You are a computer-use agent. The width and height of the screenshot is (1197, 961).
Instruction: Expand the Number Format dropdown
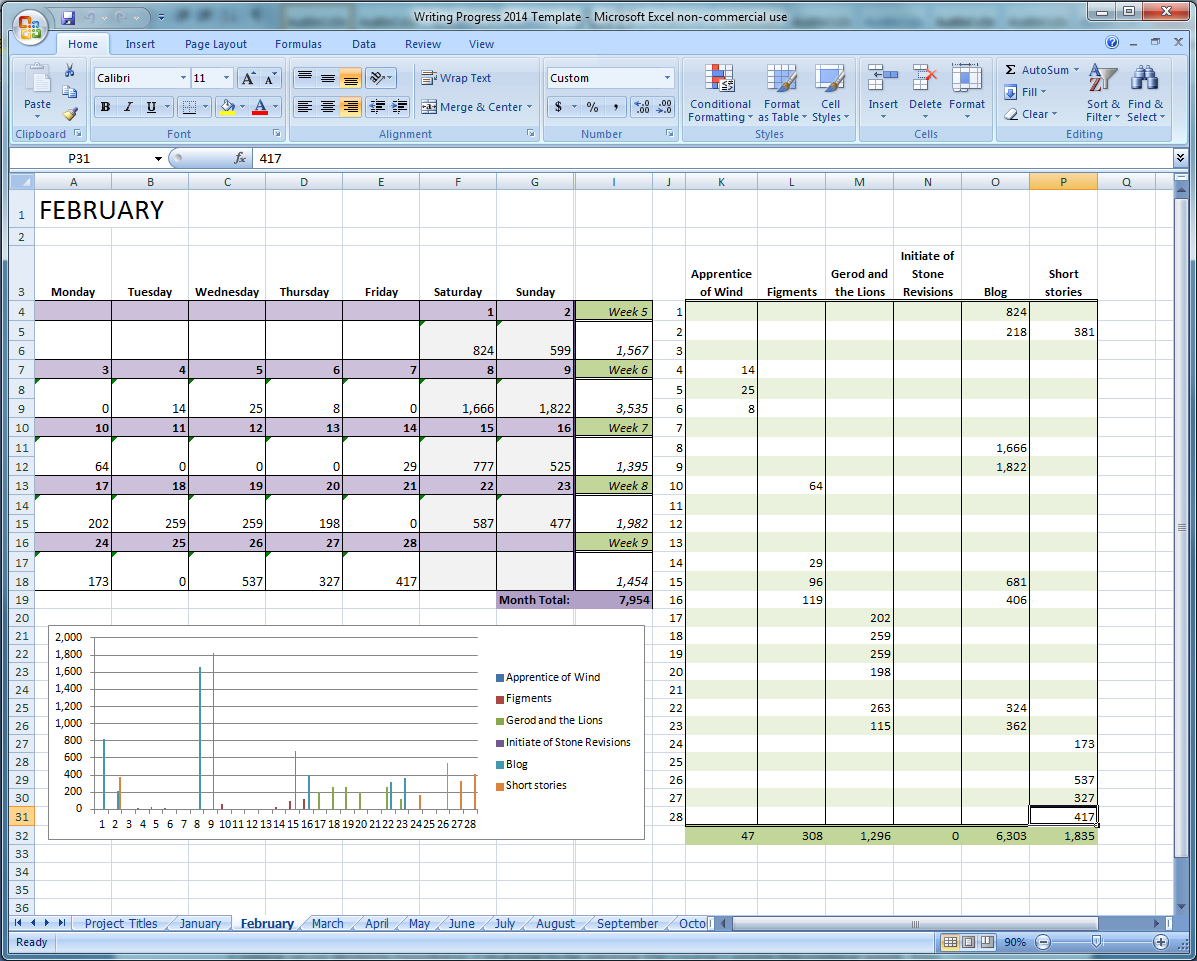pos(667,78)
